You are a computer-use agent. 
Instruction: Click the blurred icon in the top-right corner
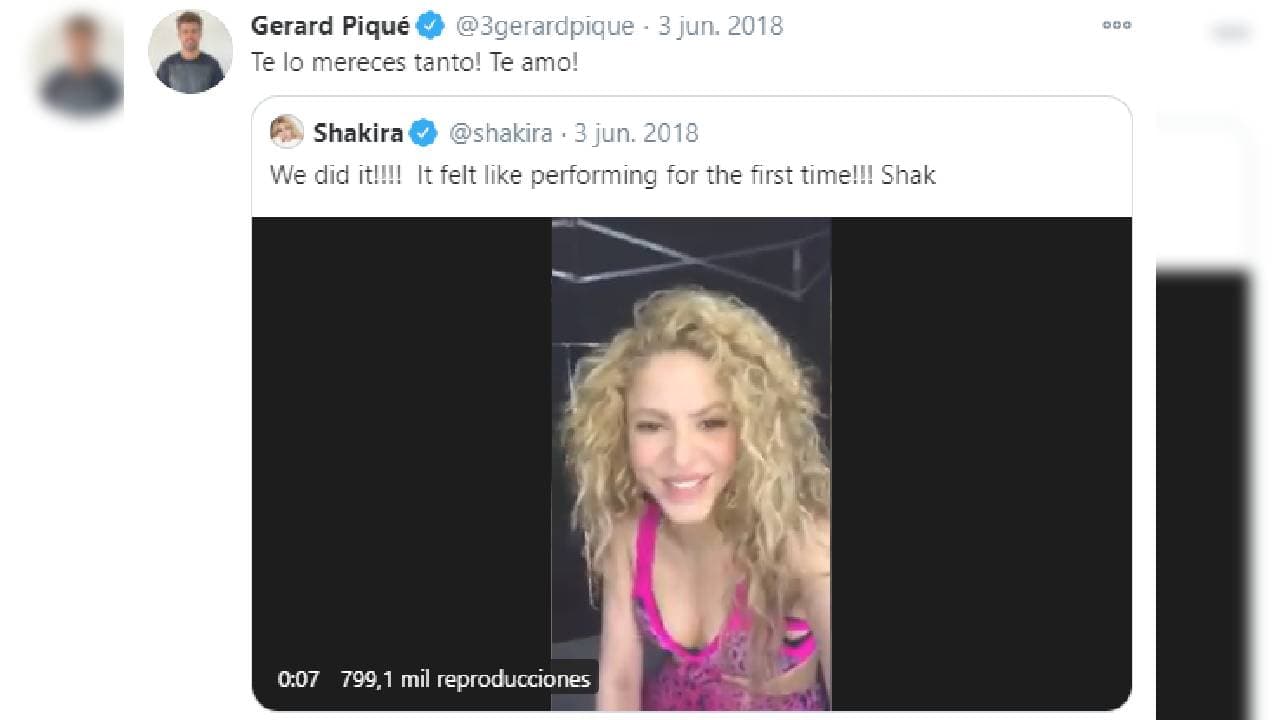click(1229, 33)
